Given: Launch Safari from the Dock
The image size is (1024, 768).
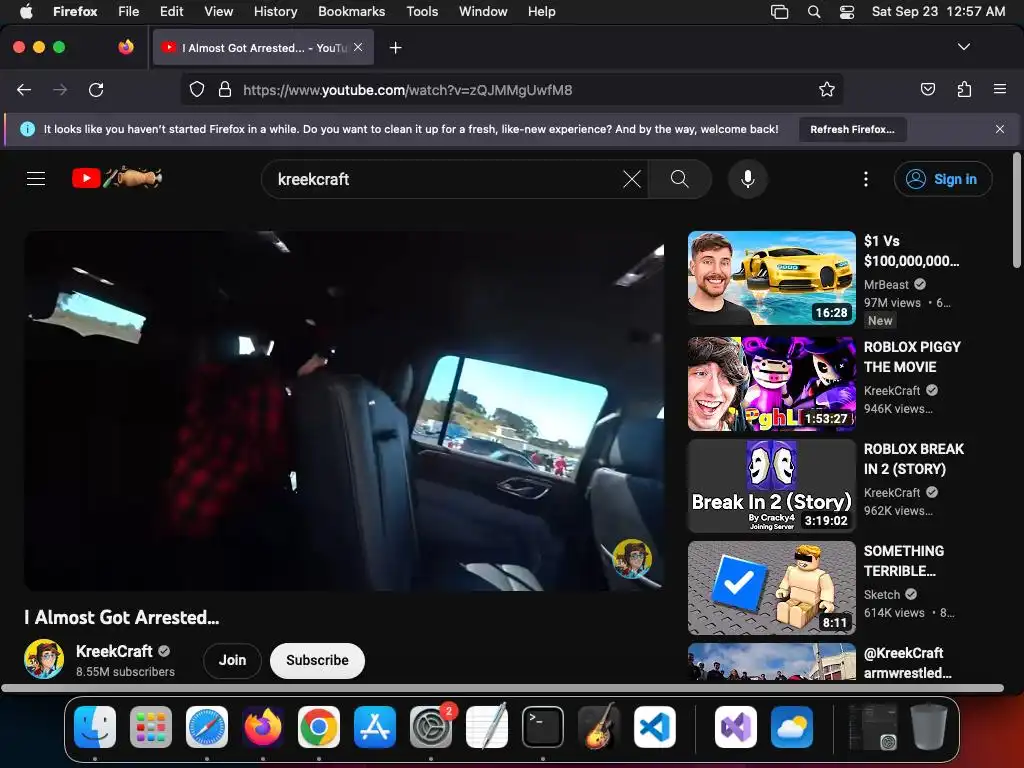Looking at the screenshot, I should click(x=207, y=727).
